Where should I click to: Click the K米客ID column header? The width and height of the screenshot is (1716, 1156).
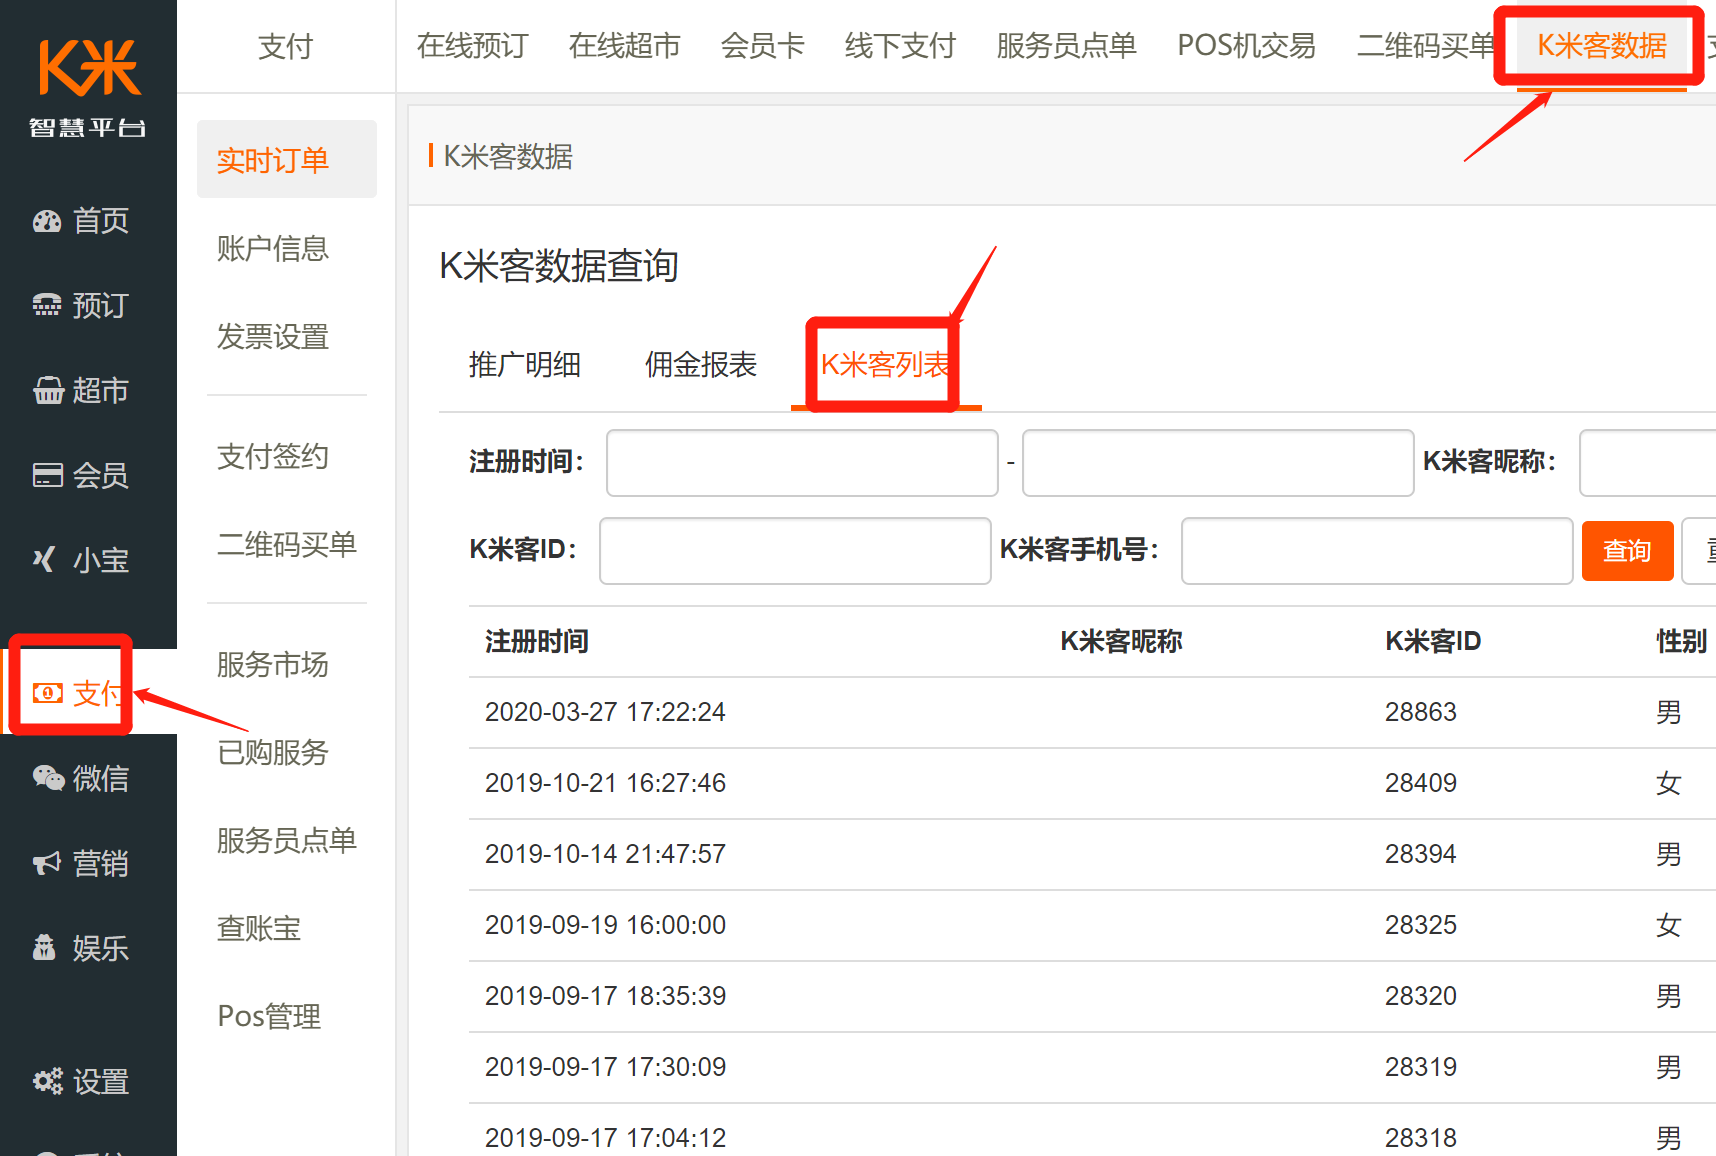(x=1433, y=641)
